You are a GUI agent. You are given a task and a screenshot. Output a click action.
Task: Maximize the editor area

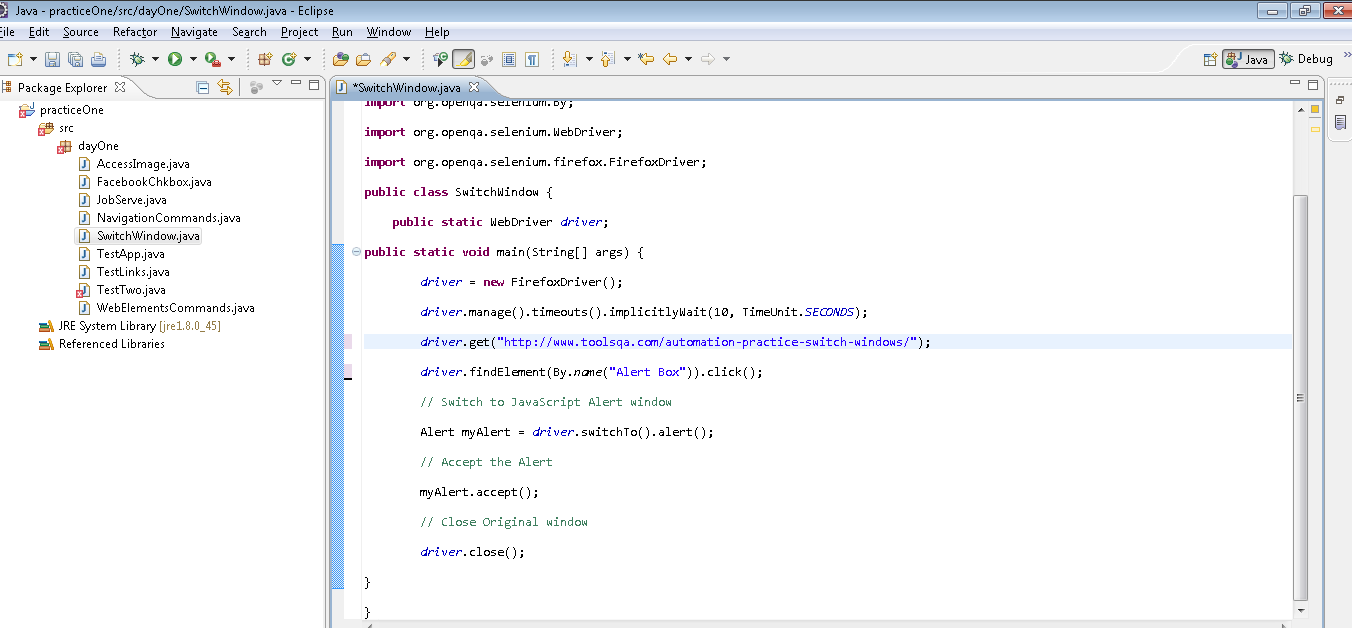coord(1314,84)
